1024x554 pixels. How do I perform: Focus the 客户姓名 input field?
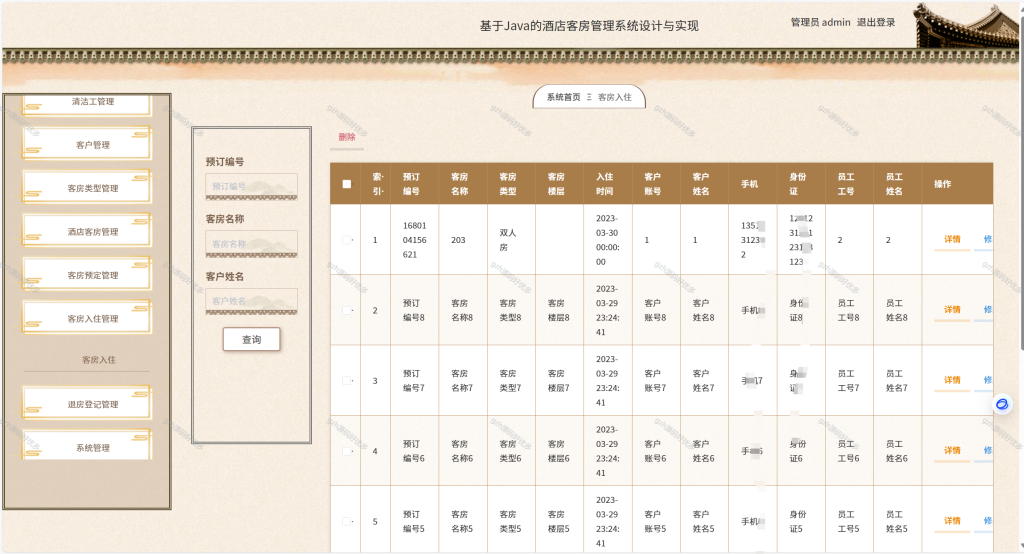pyautogui.click(x=251, y=301)
